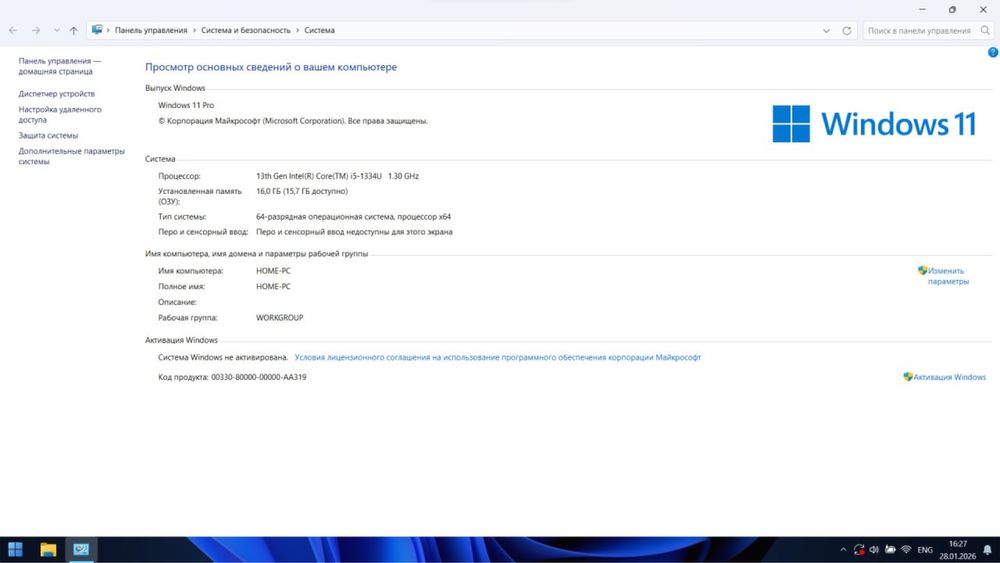Image resolution: width=1000 pixels, height=563 pixels.
Task: Switch input language via ENG indicator
Action: pos(925,550)
